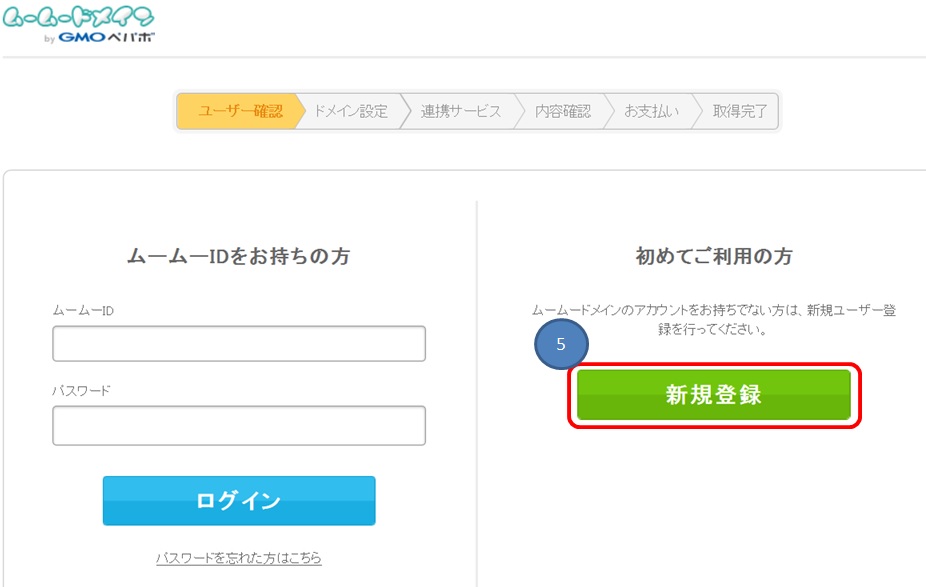Viewport: 926px width, 587px height.
Task: Click the パスワード field label
Action: coord(81,391)
